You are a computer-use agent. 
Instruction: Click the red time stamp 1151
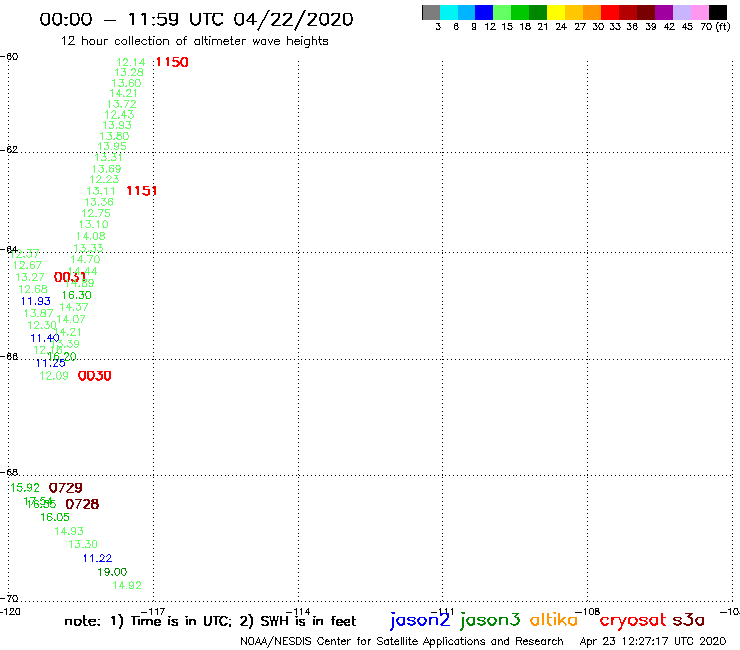pyautogui.click(x=142, y=191)
